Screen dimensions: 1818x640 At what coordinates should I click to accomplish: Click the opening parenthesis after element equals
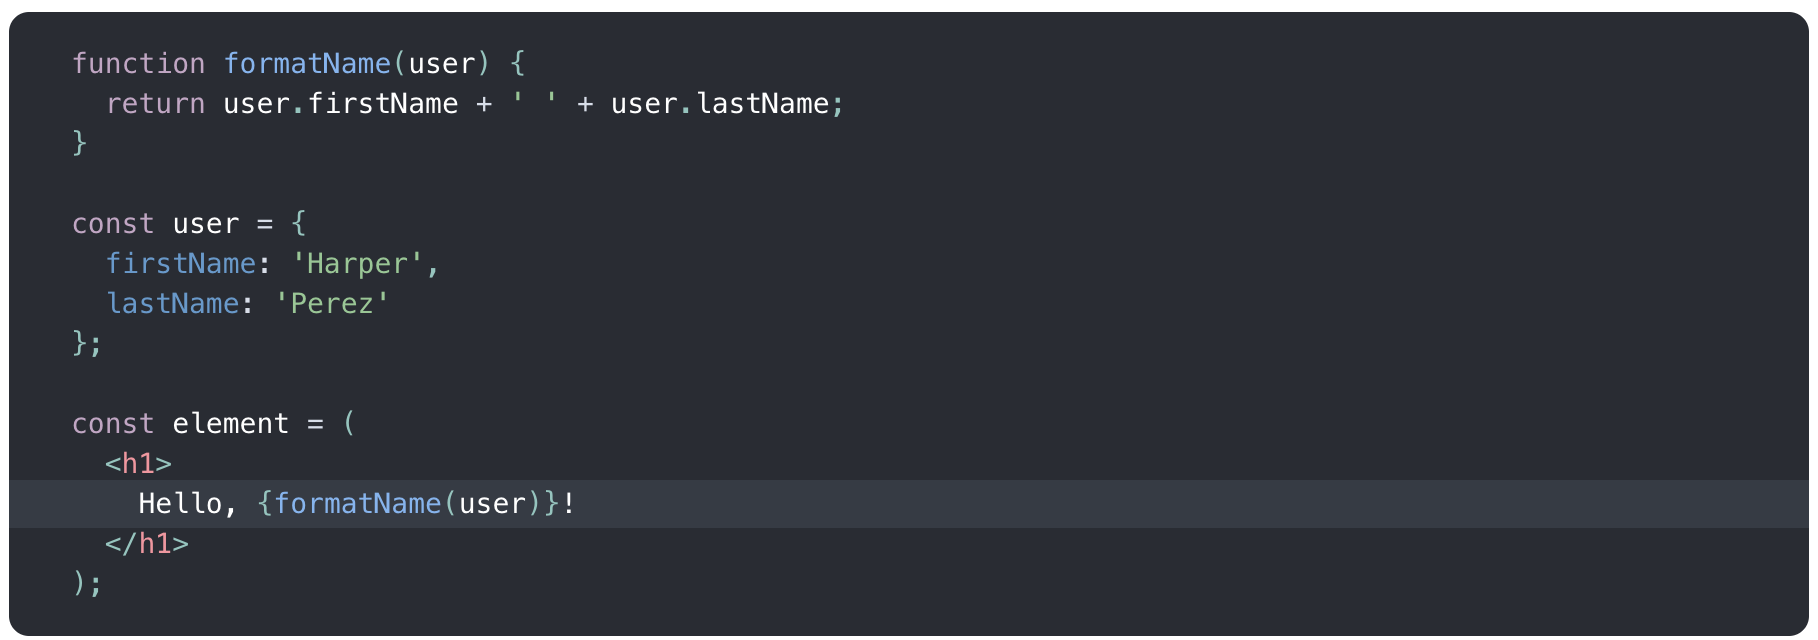(x=349, y=424)
